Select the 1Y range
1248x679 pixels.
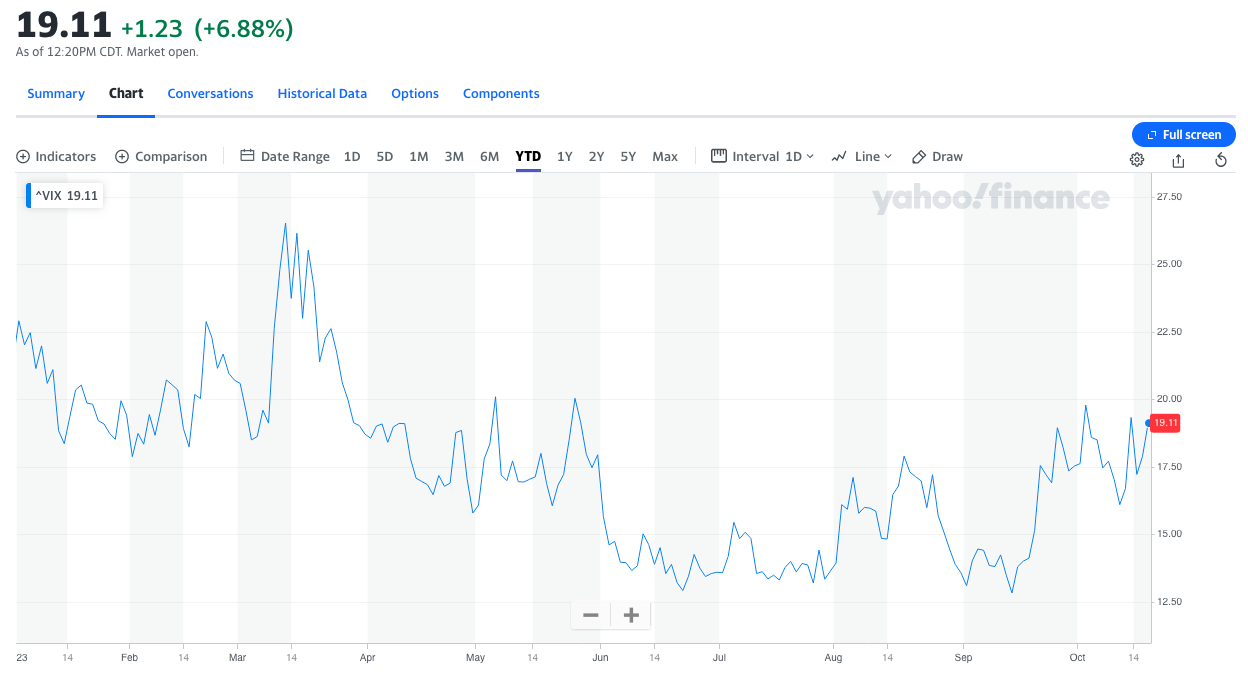tap(565, 156)
